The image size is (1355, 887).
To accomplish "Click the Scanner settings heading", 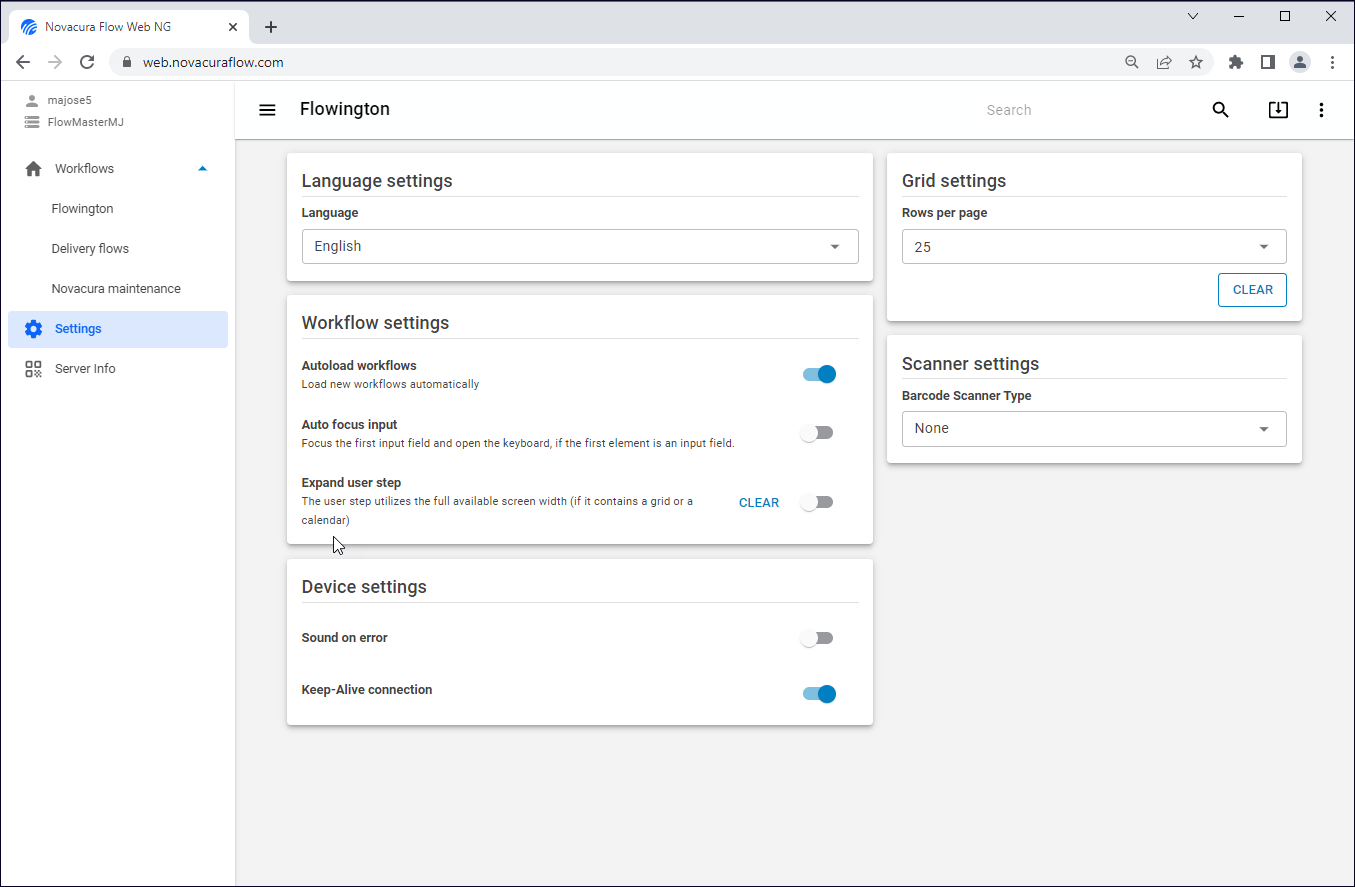I will [x=970, y=364].
